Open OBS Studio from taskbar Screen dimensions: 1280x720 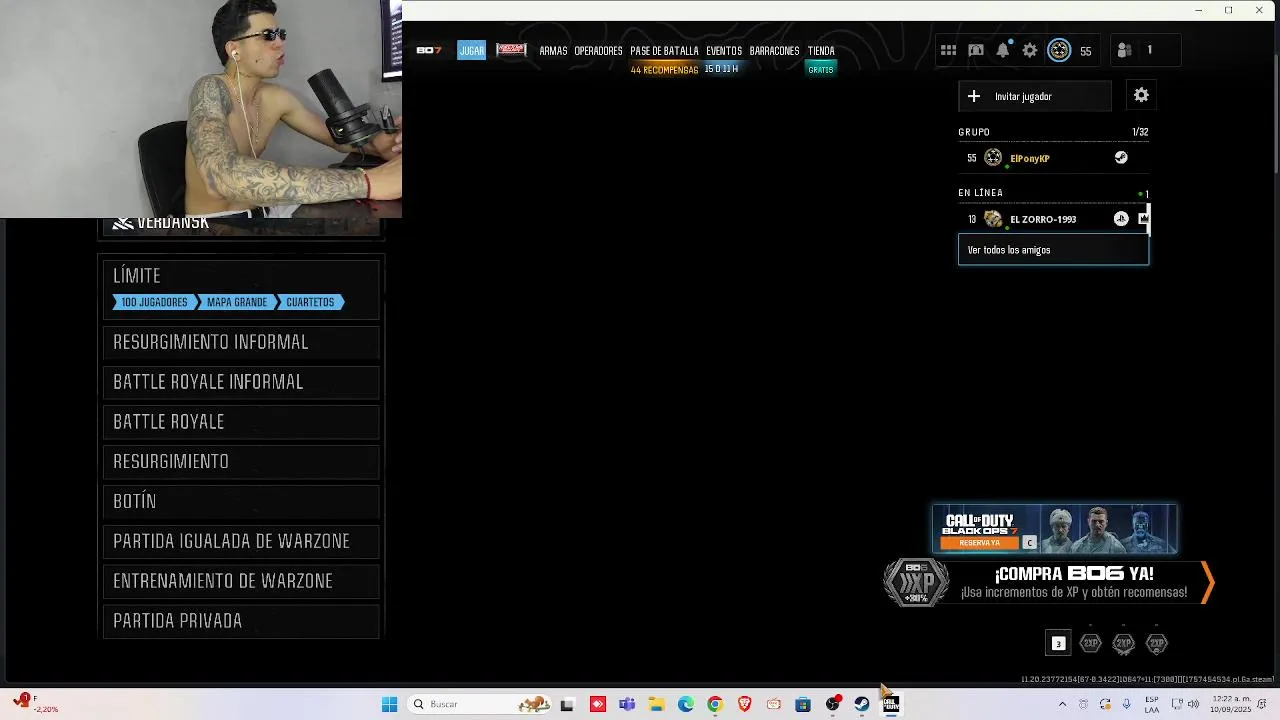(832, 704)
